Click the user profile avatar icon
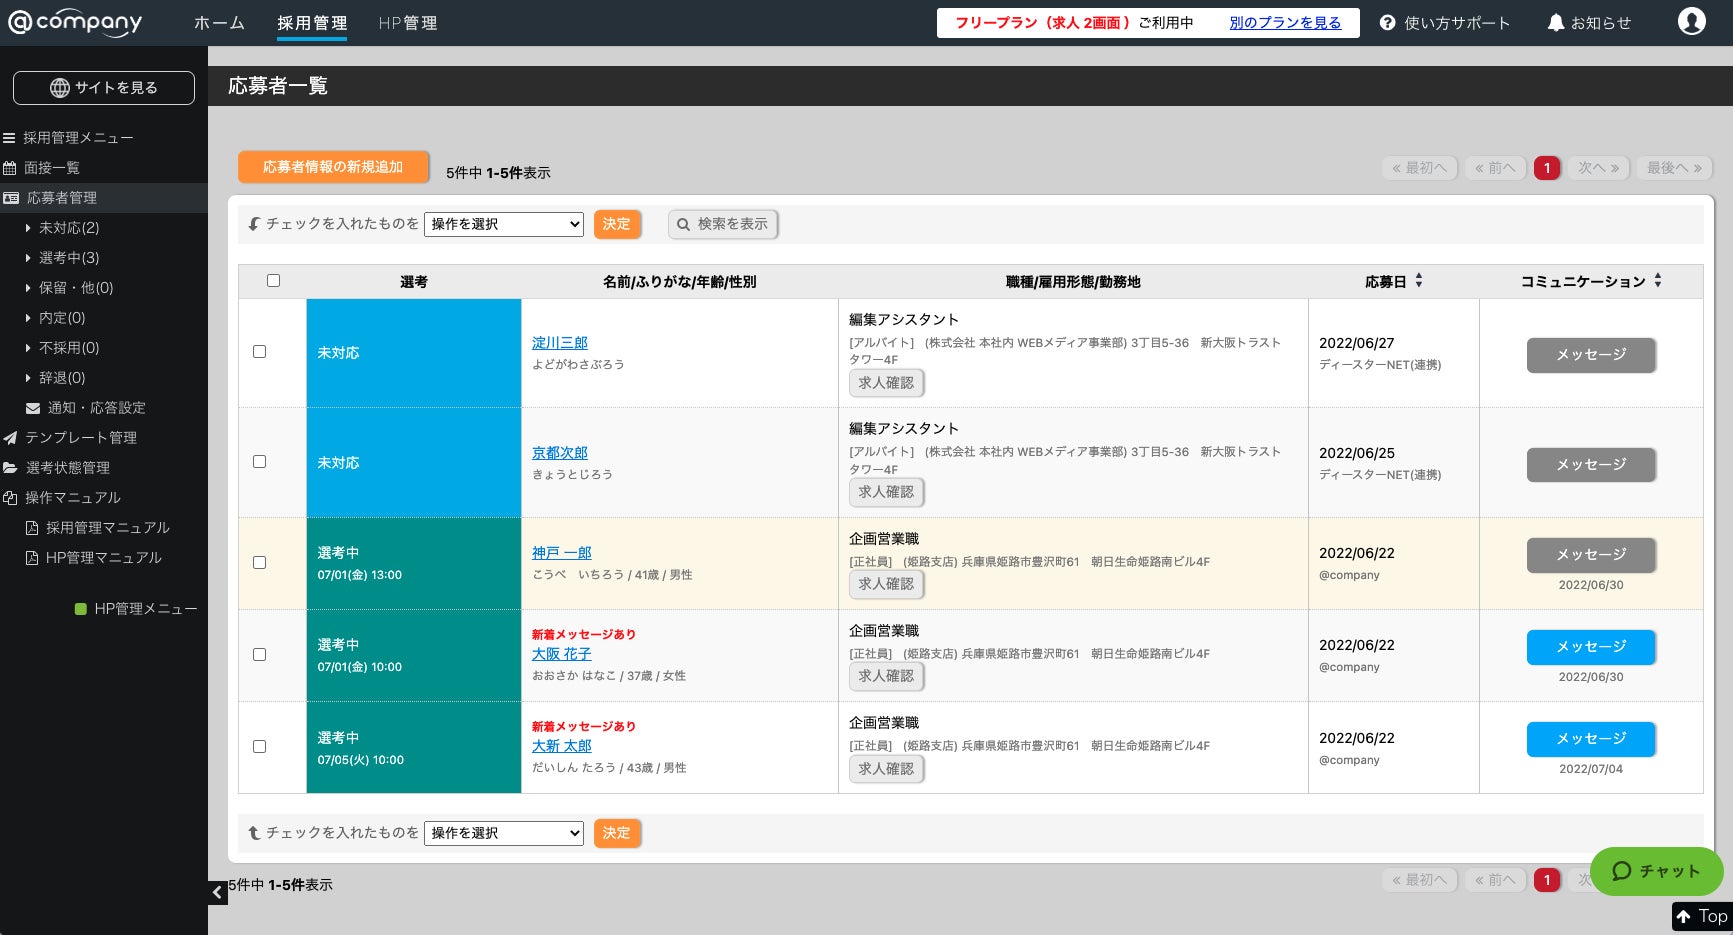Viewport: 1733px width, 935px height. (1691, 21)
